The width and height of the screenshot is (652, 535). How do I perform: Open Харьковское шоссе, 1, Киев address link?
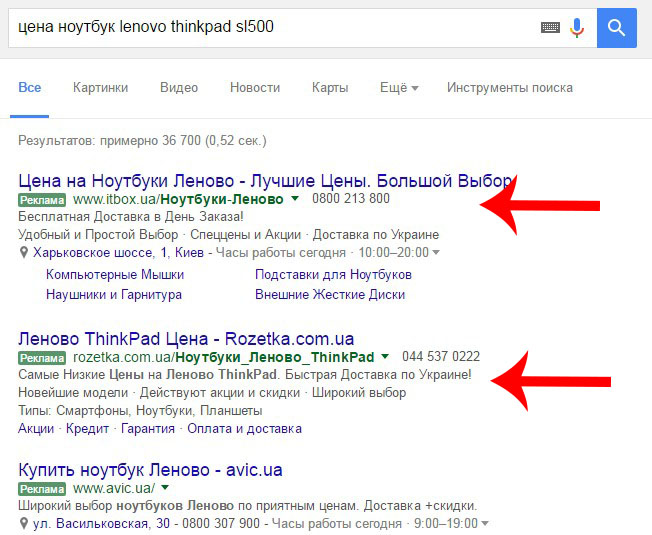119,252
